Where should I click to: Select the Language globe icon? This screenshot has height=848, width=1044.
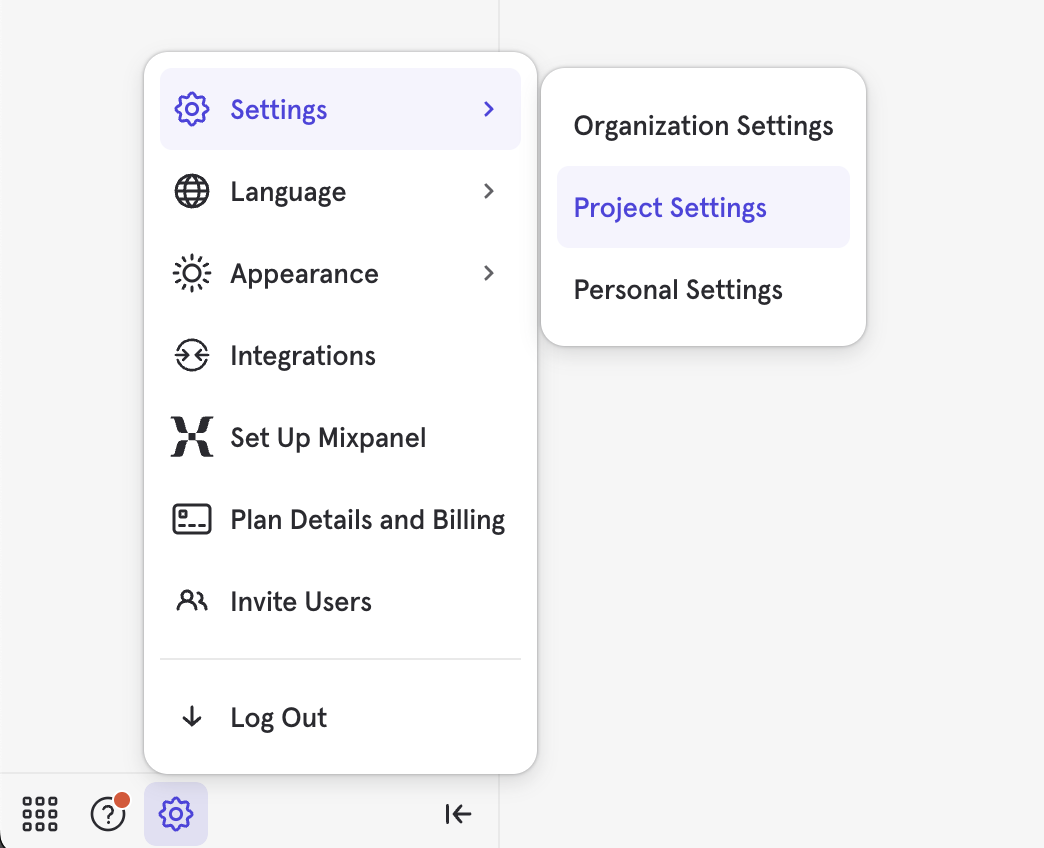point(191,191)
